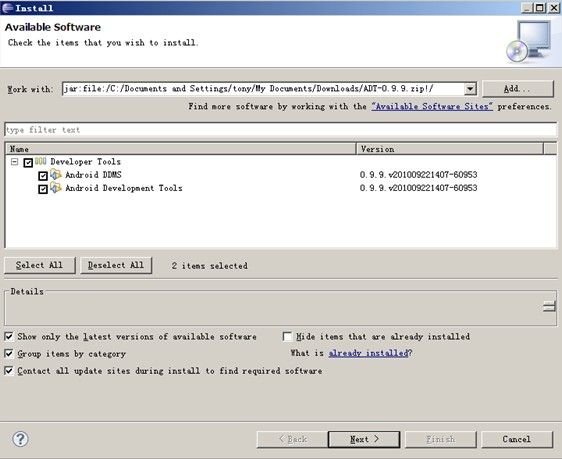
Task: Click the Add... button
Action: click(x=518, y=89)
